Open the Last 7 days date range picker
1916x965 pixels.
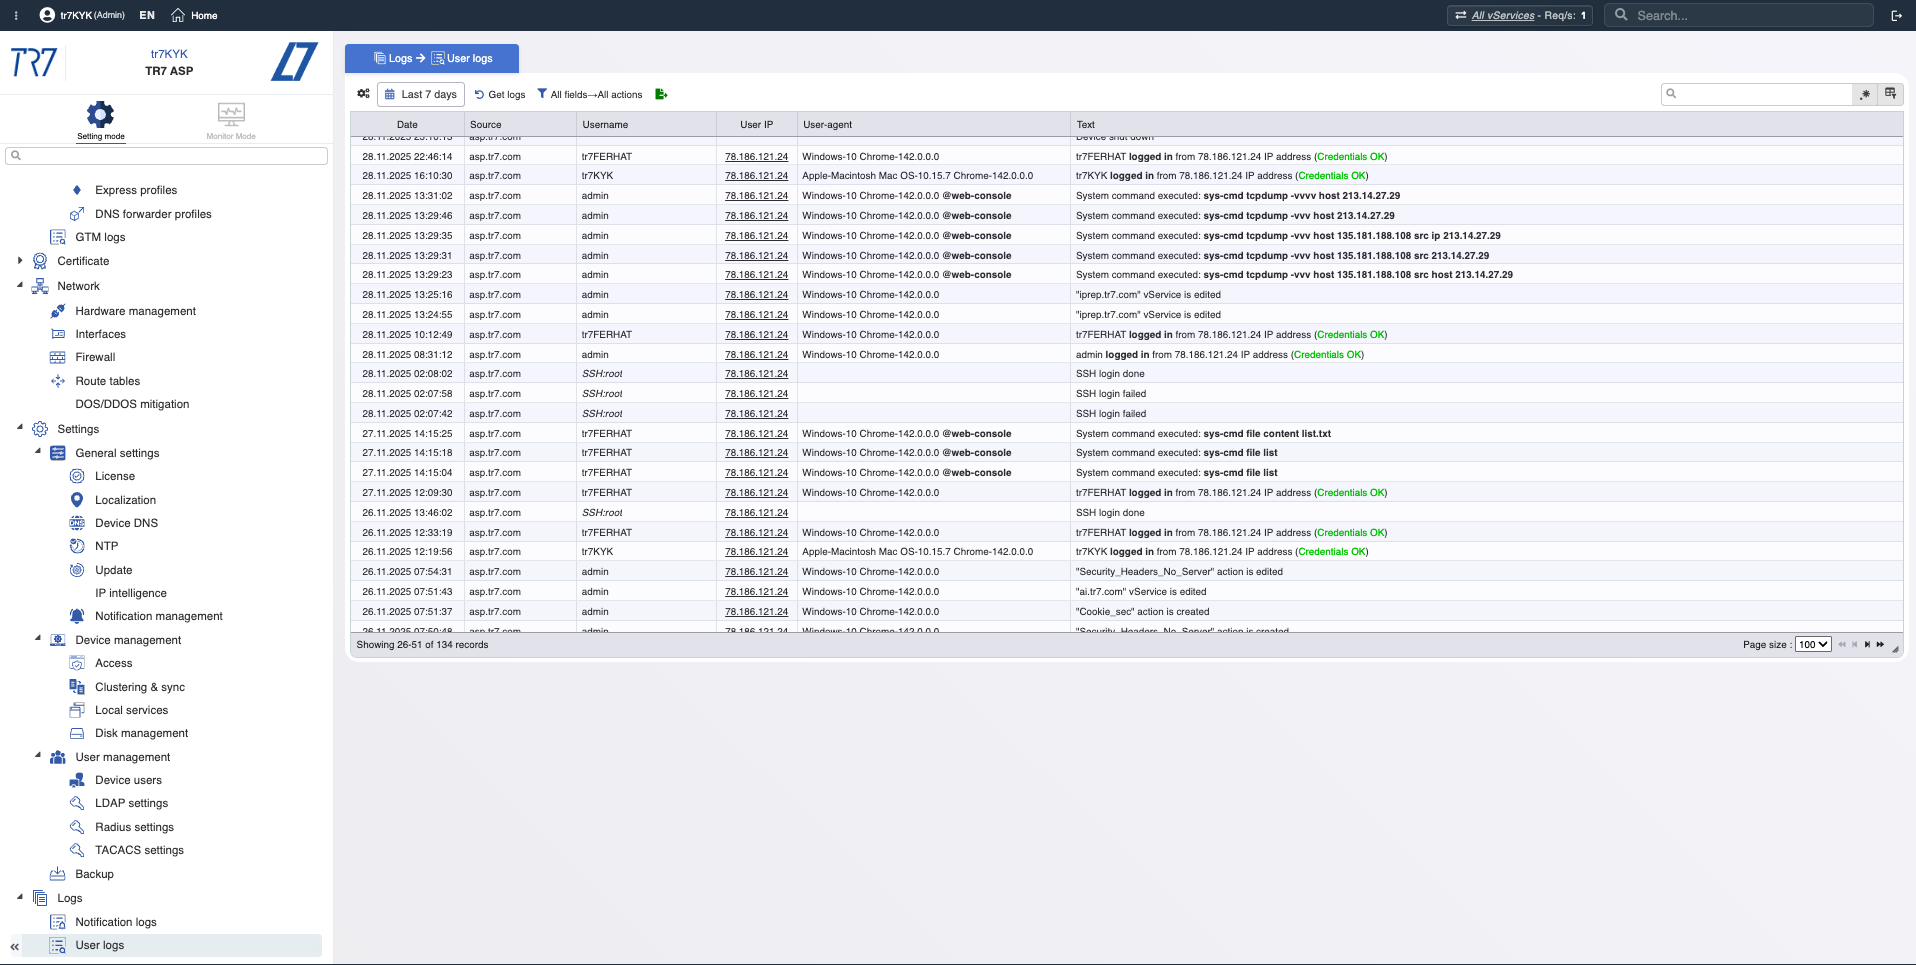click(421, 94)
